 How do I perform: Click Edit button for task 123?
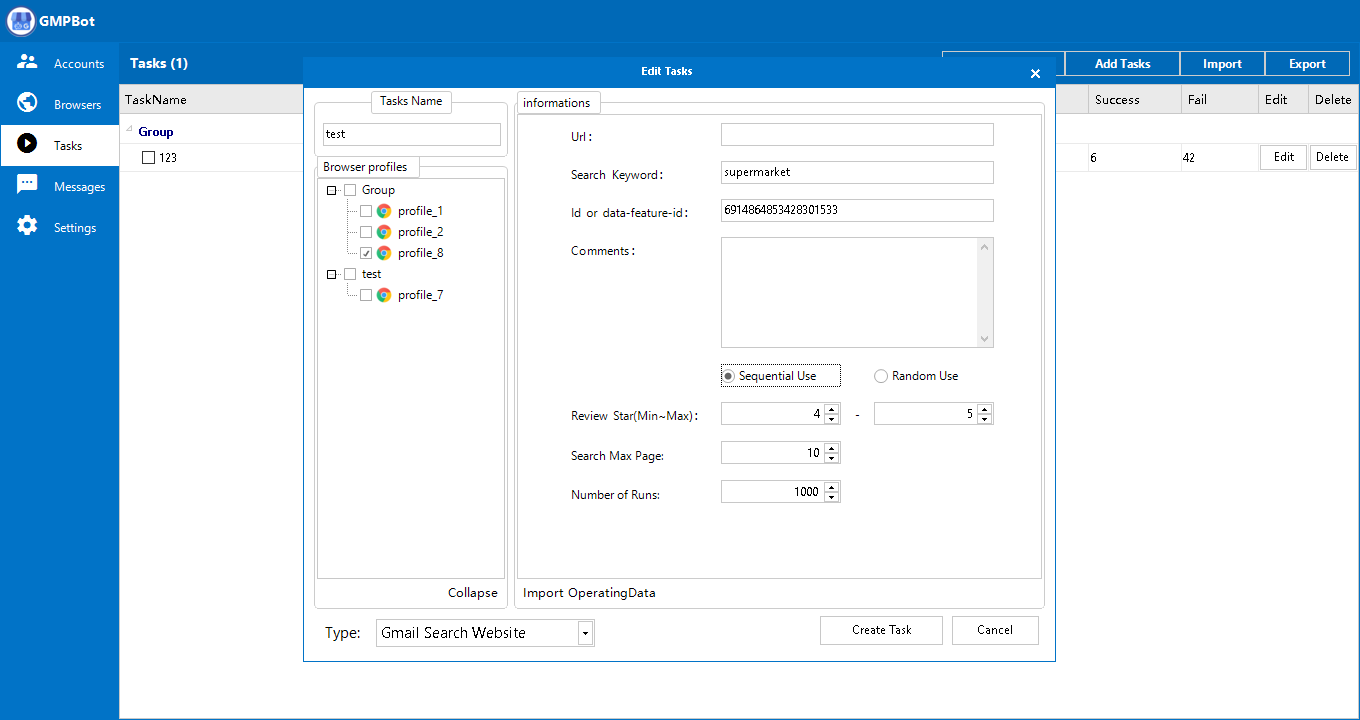coord(1284,157)
